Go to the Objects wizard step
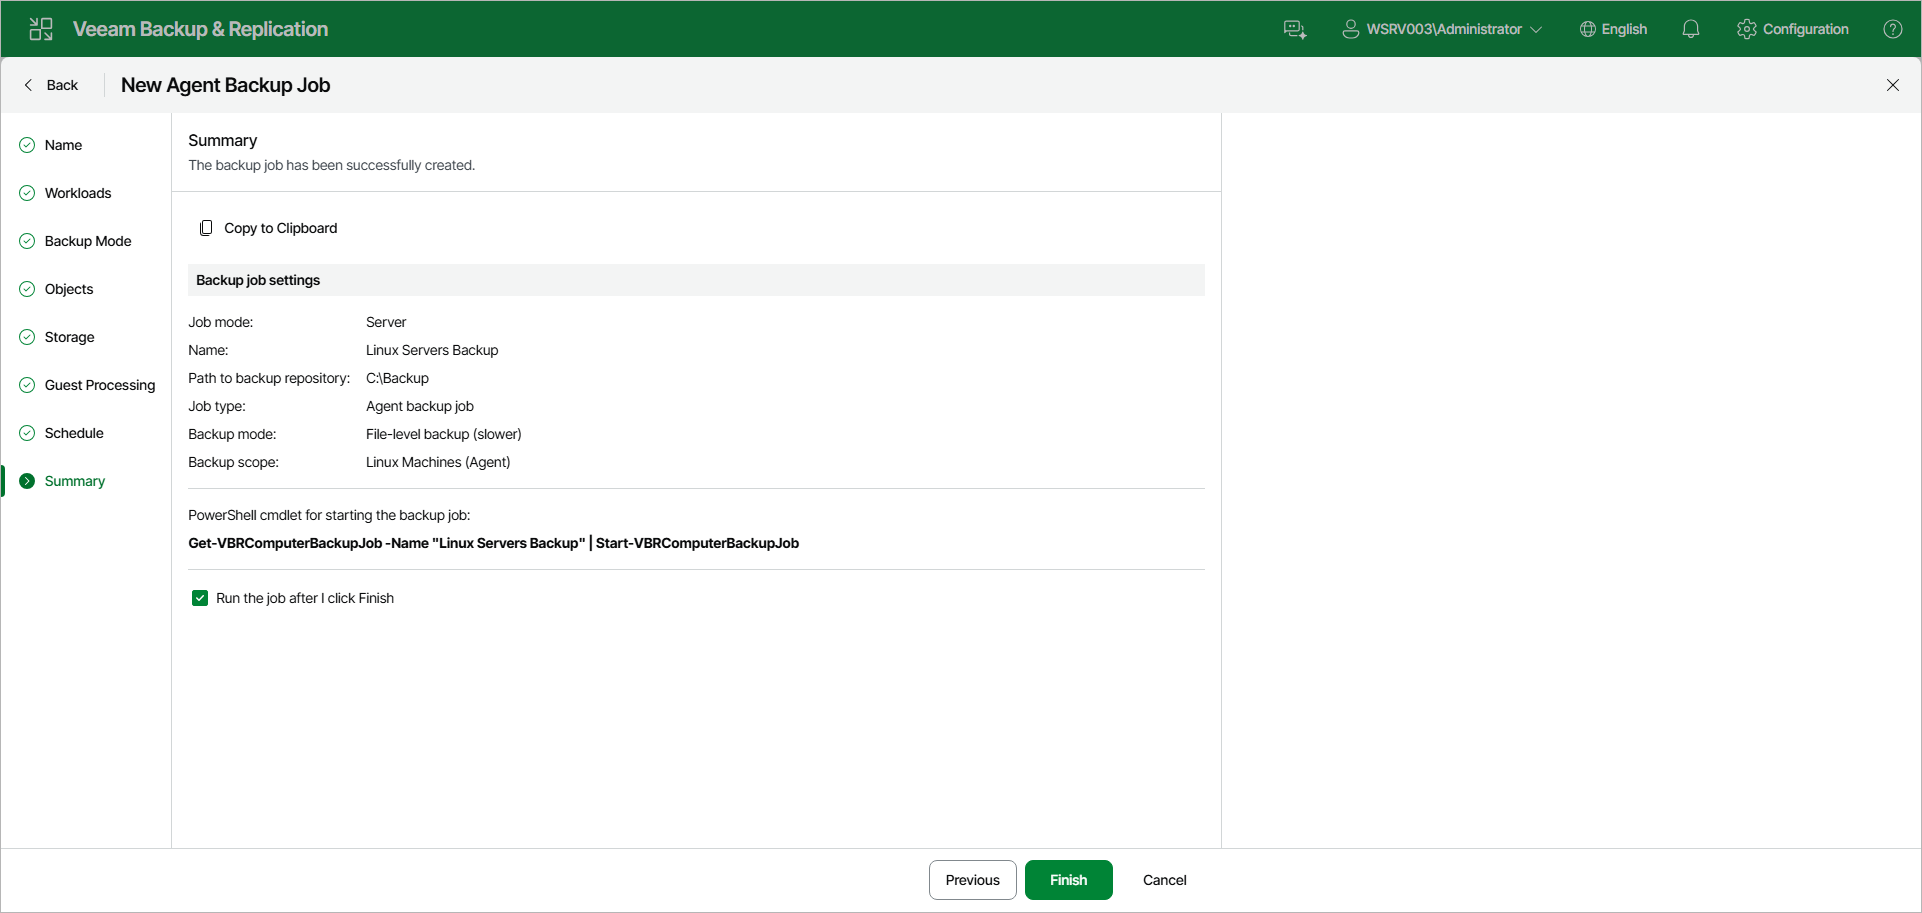The height and width of the screenshot is (913, 1922). click(x=69, y=289)
